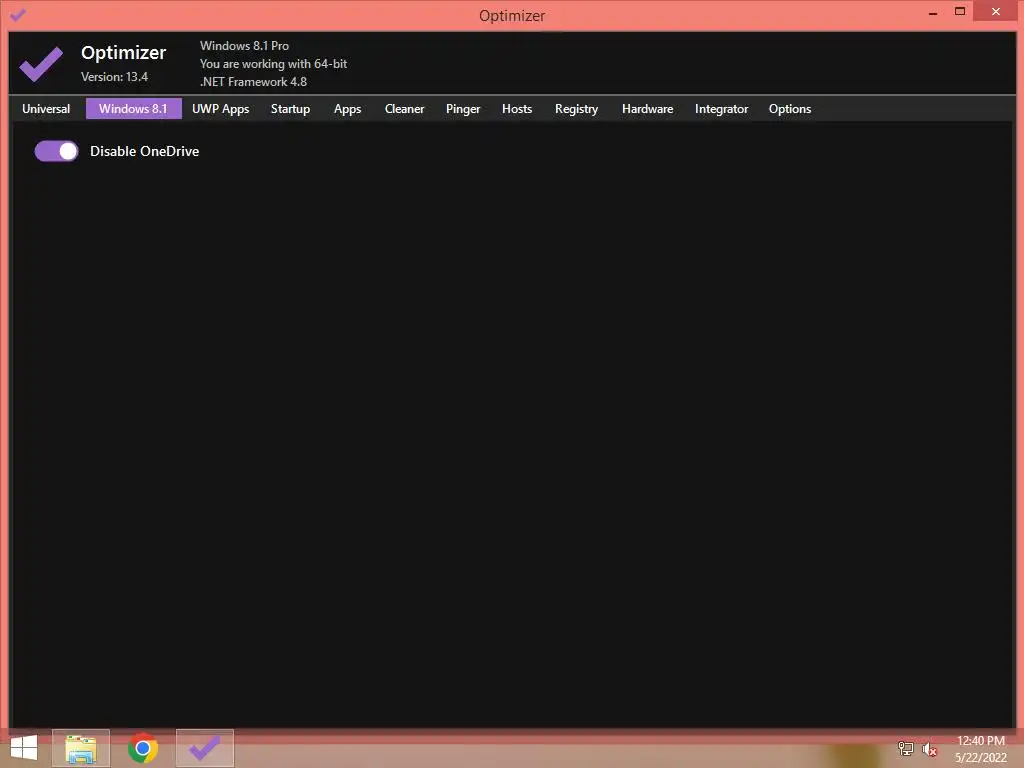Image resolution: width=1024 pixels, height=768 pixels.
Task: Click the 'Optimizer' heading in the header
Action: click(x=123, y=52)
